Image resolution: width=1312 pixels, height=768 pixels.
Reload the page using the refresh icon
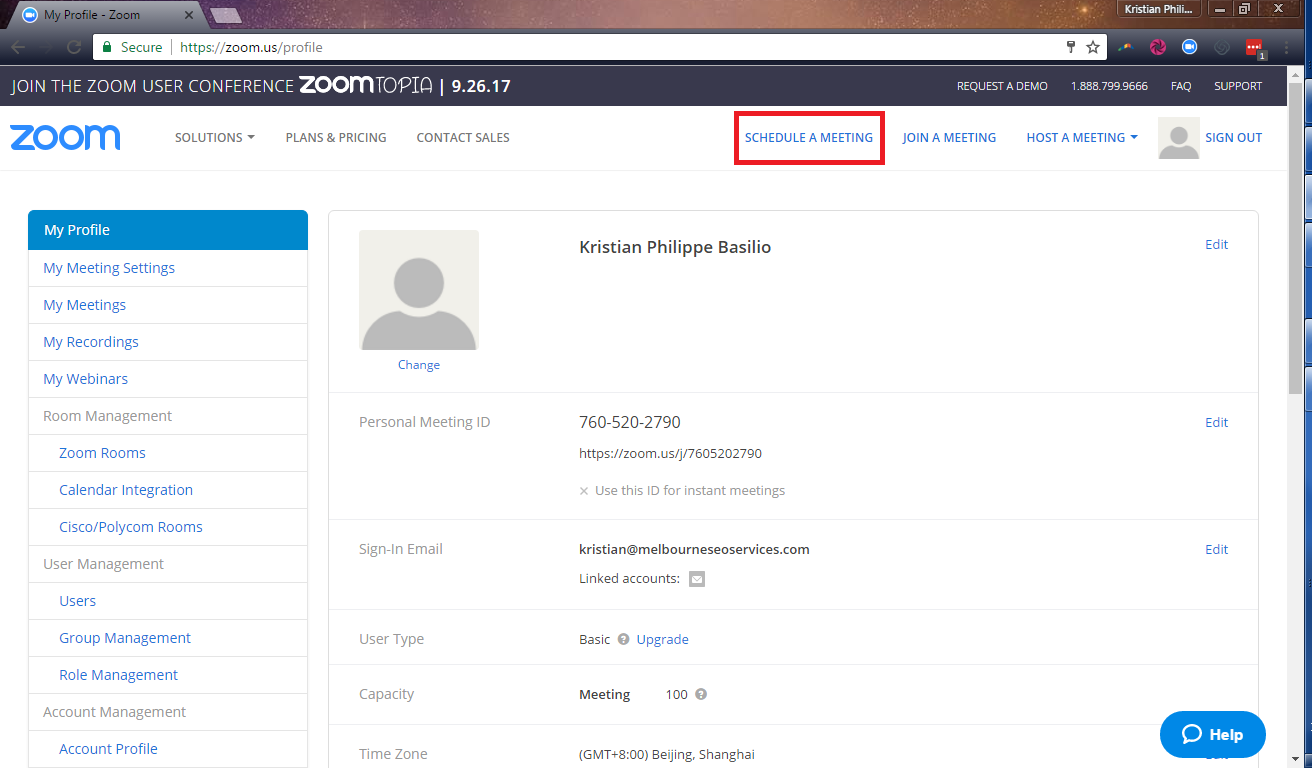pyautogui.click(x=74, y=47)
